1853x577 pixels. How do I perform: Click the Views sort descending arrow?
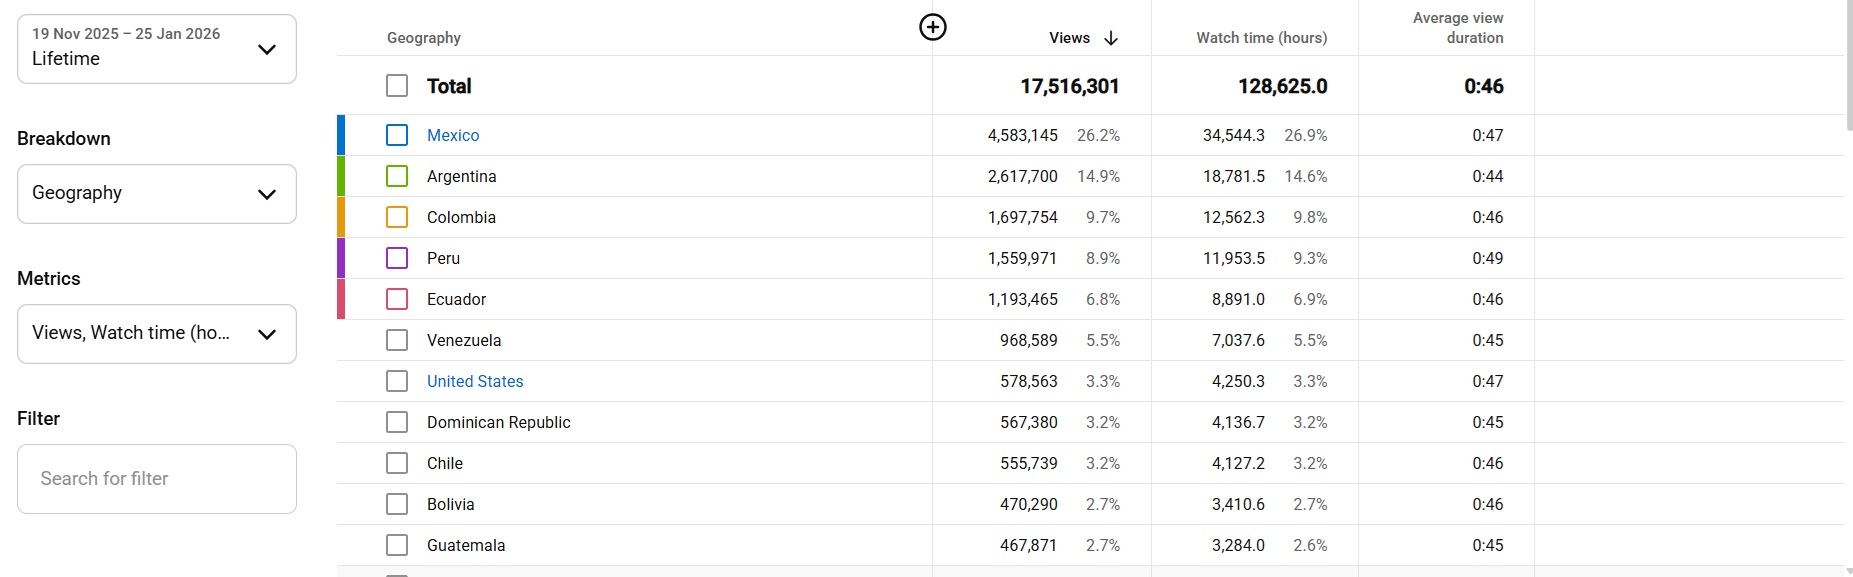[x=1111, y=38]
